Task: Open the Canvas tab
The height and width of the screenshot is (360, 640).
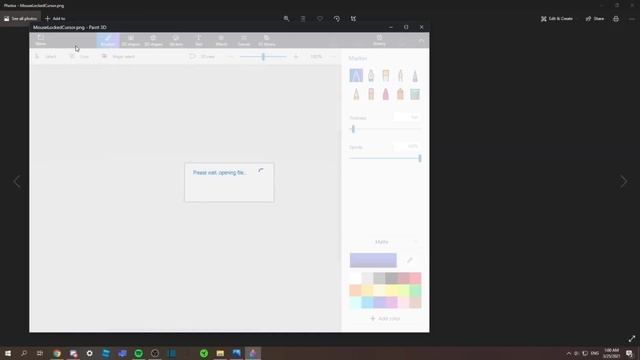Action: [x=244, y=40]
